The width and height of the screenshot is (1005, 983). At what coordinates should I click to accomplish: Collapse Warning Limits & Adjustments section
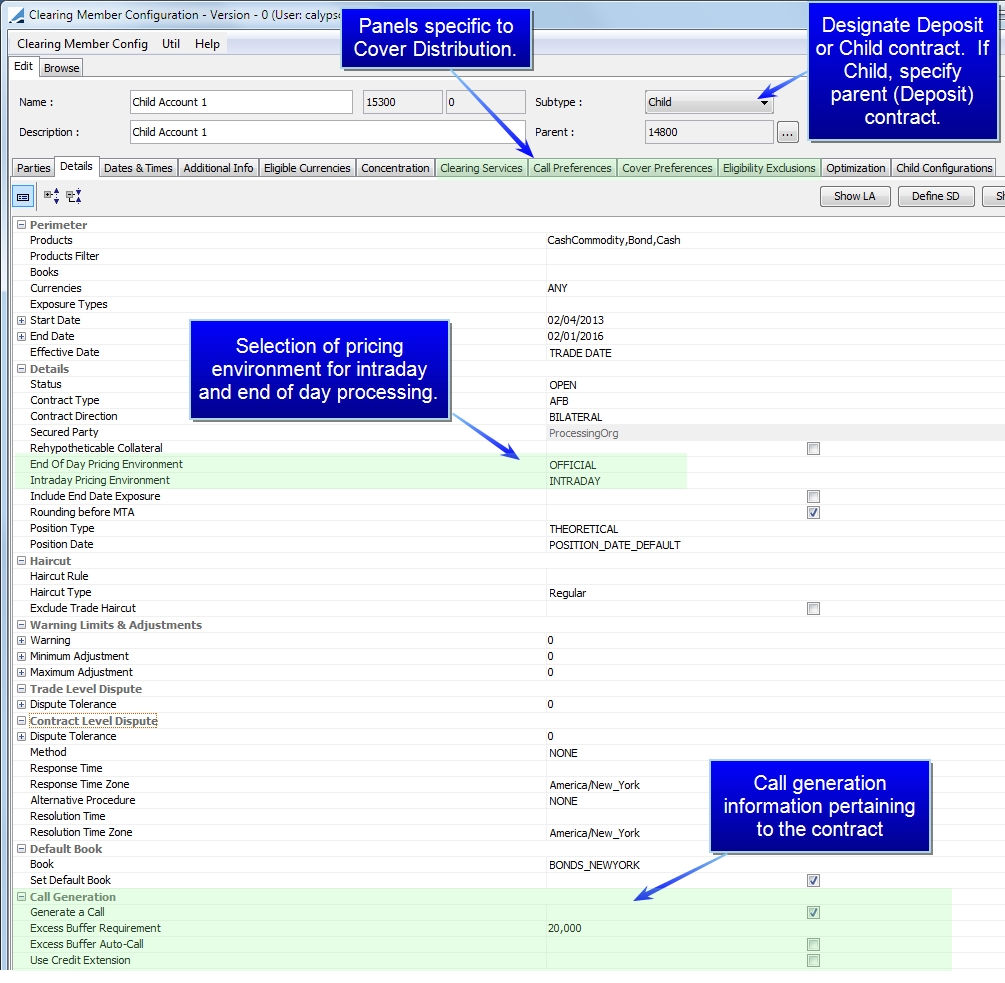(x=21, y=625)
